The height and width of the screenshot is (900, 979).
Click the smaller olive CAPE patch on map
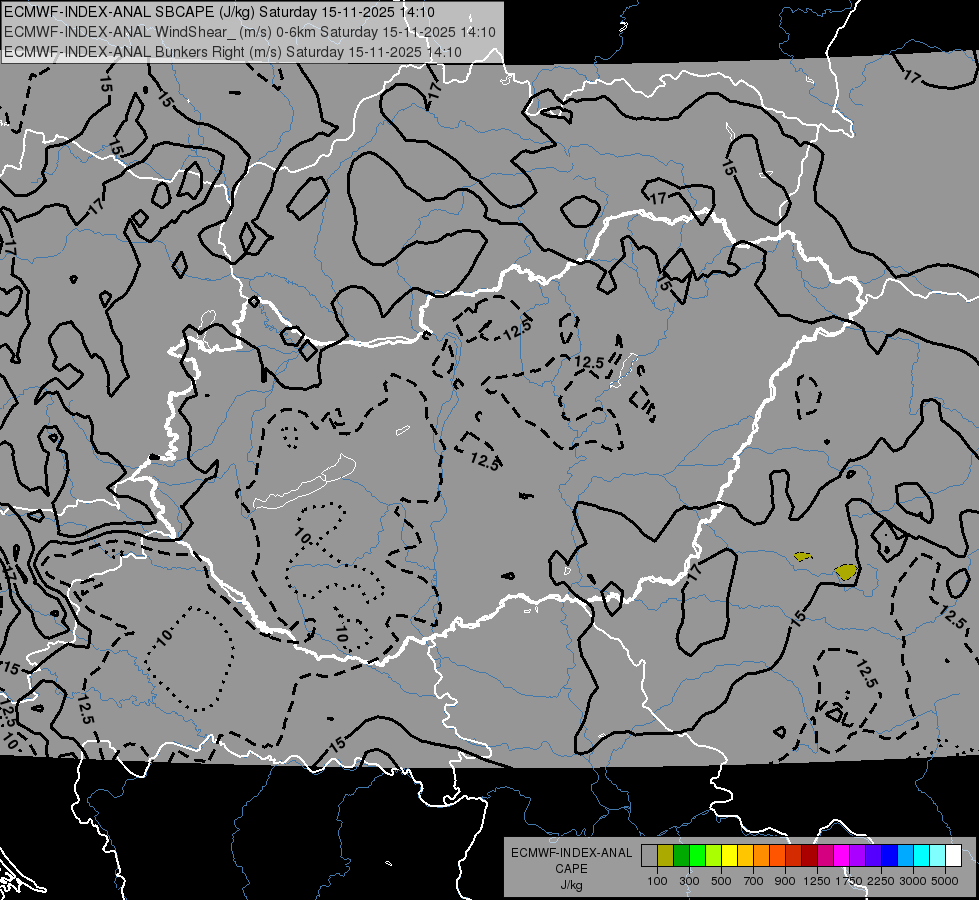[x=802, y=556]
